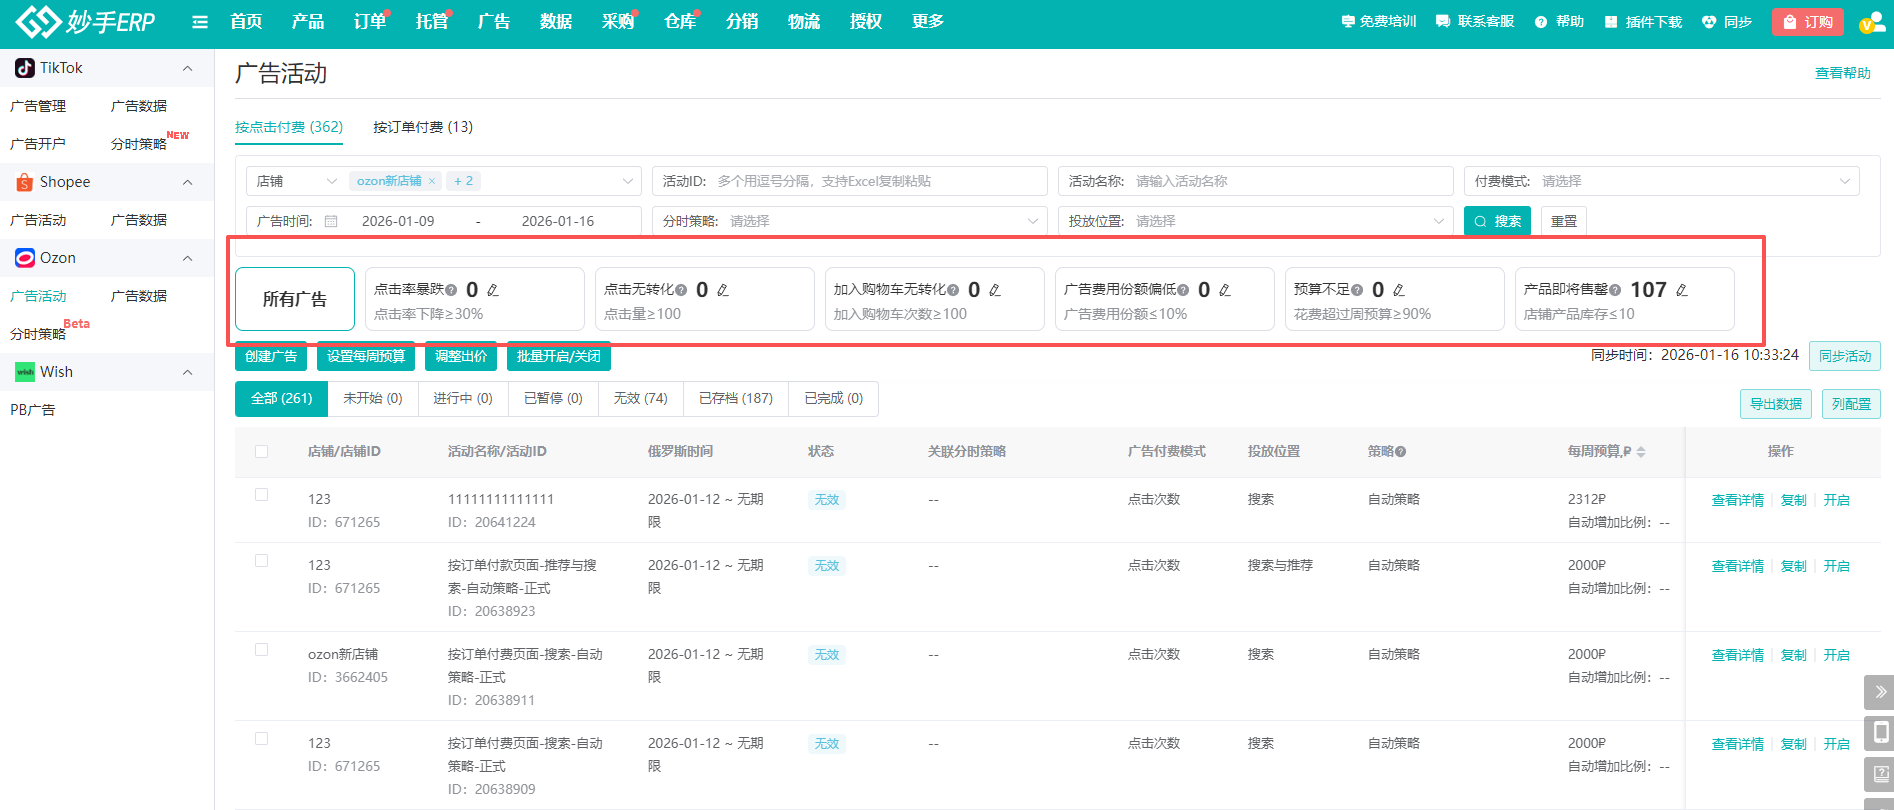
Task: Select the 已存档 (187) status tab
Action: 736,398
